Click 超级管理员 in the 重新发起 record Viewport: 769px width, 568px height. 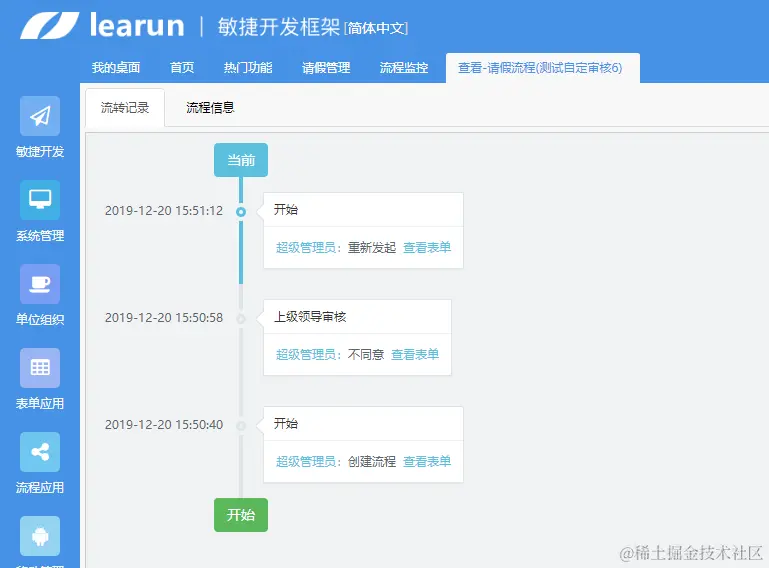click(305, 247)
